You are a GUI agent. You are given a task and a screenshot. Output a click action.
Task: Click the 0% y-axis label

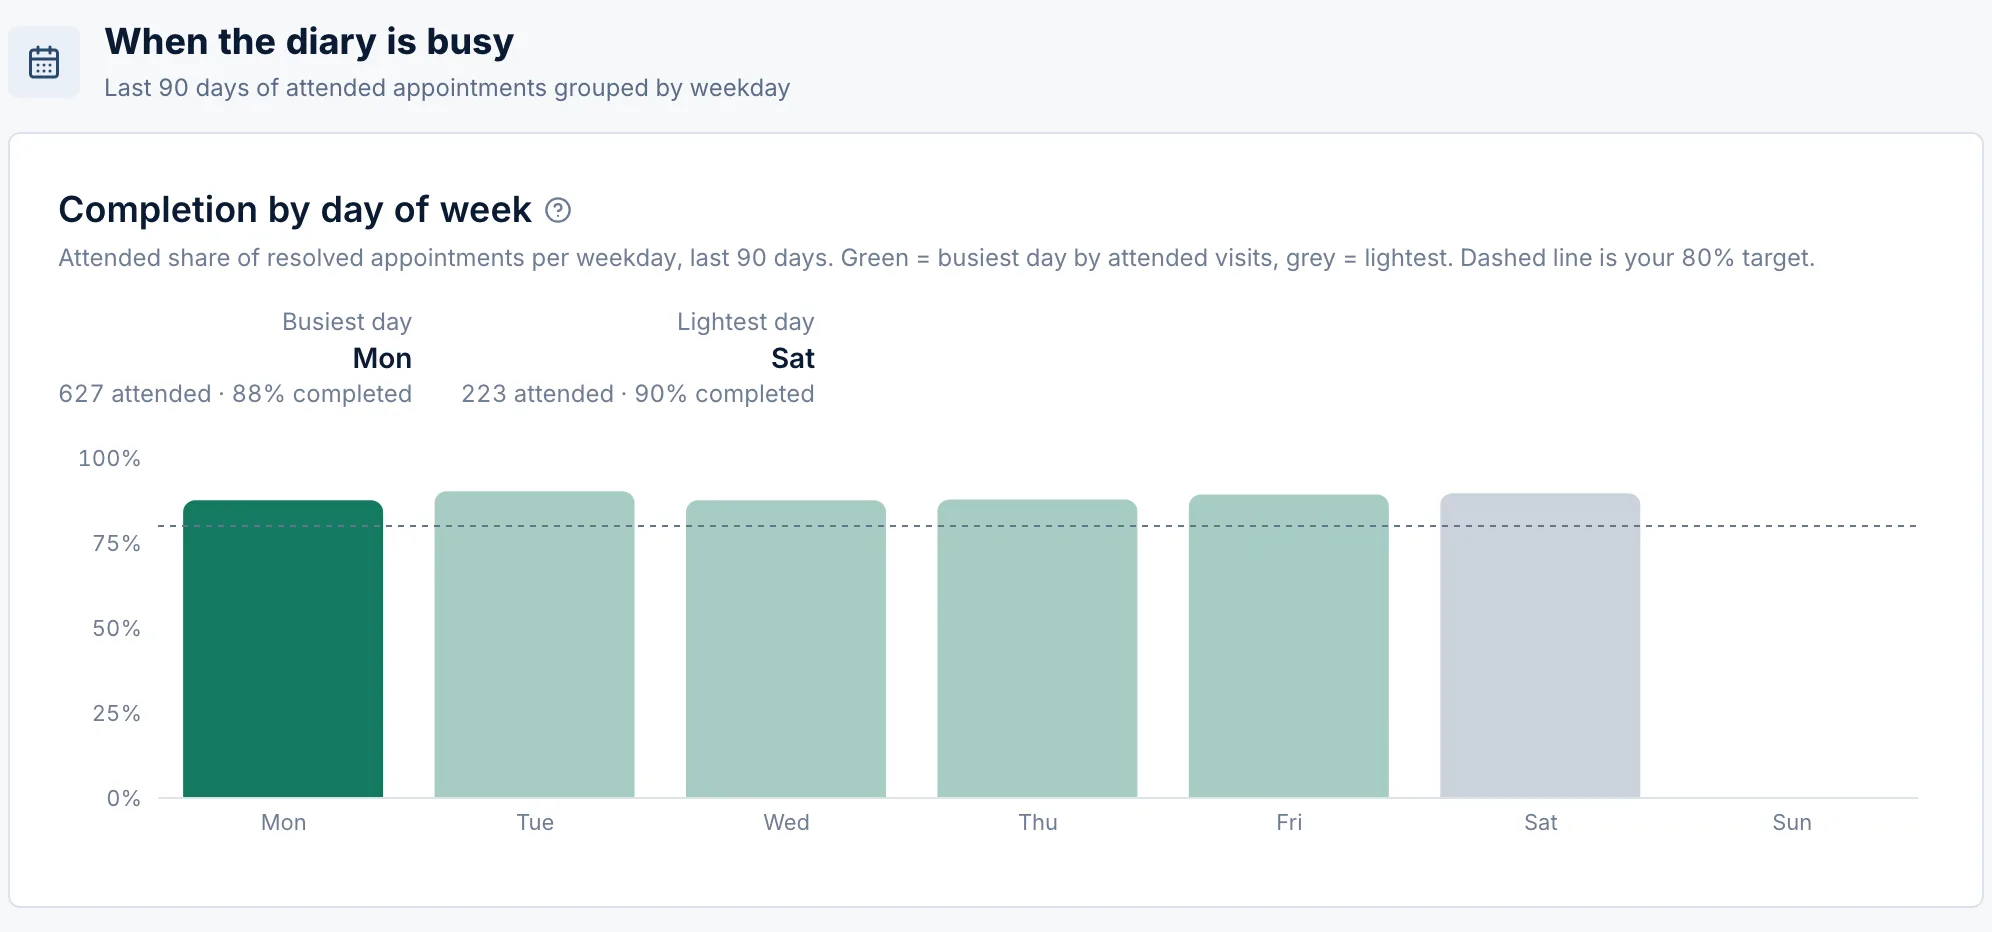(x=124, y=798)
